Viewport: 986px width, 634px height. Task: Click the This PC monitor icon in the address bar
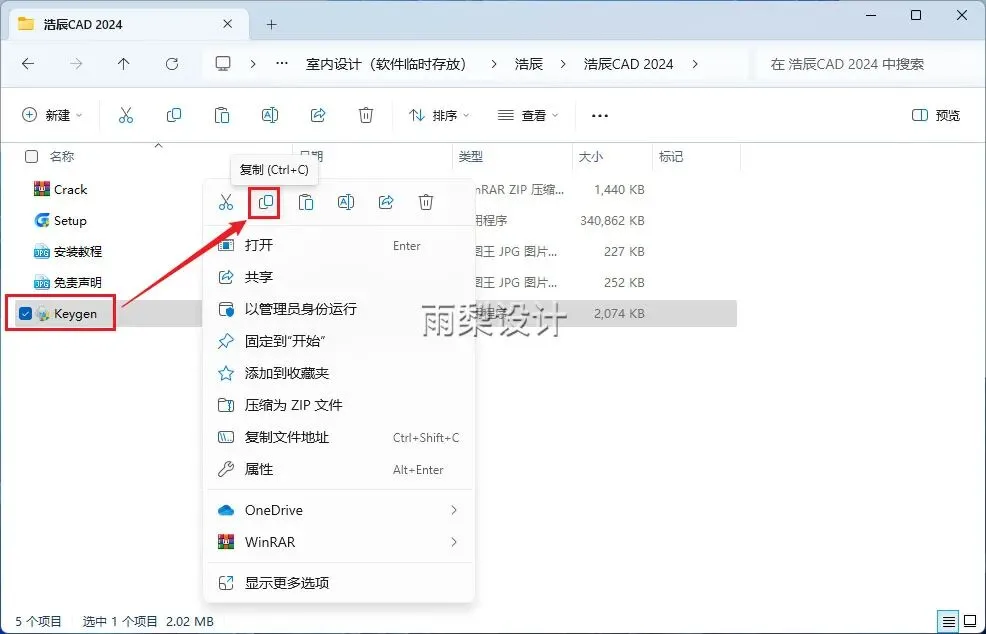click(x=223, y=64)
